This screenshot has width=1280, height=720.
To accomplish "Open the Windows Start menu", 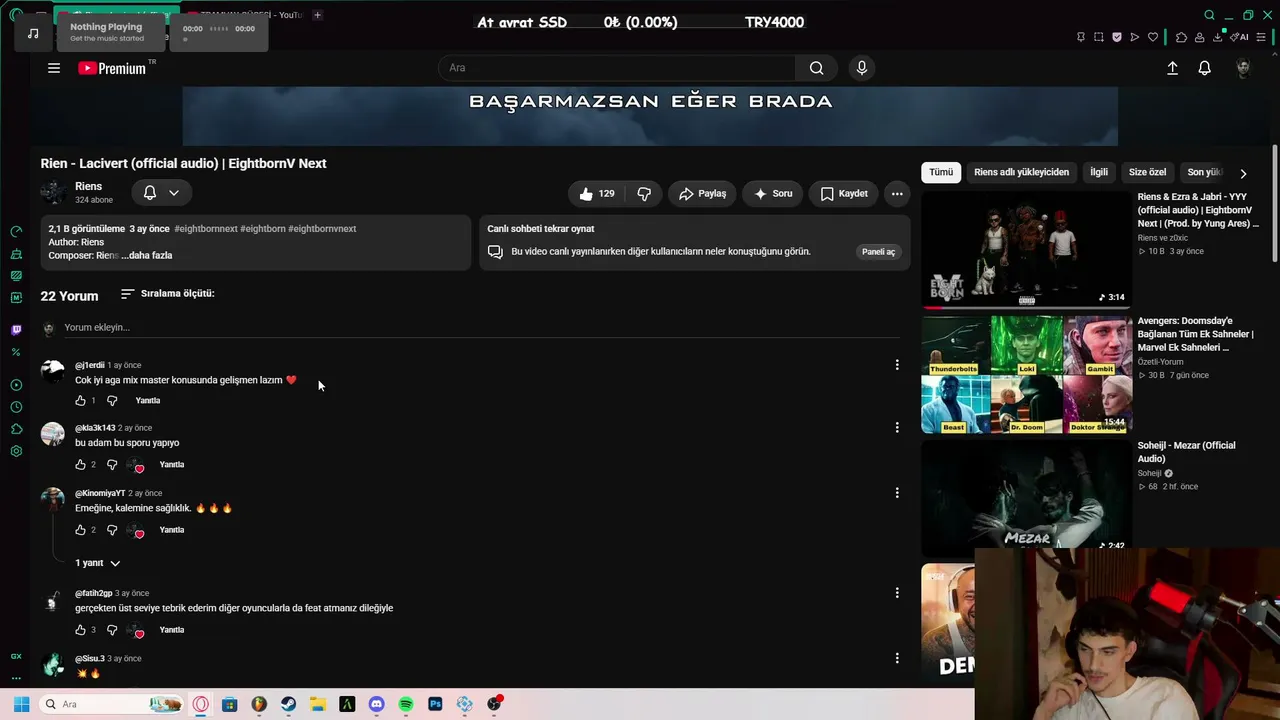I will coord(21,704).
